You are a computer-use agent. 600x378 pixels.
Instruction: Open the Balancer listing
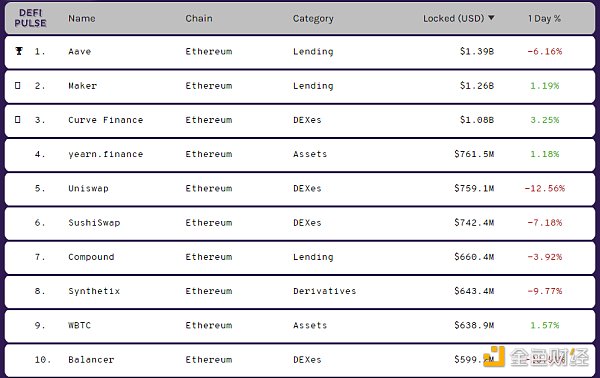click(x=91, y=360)
